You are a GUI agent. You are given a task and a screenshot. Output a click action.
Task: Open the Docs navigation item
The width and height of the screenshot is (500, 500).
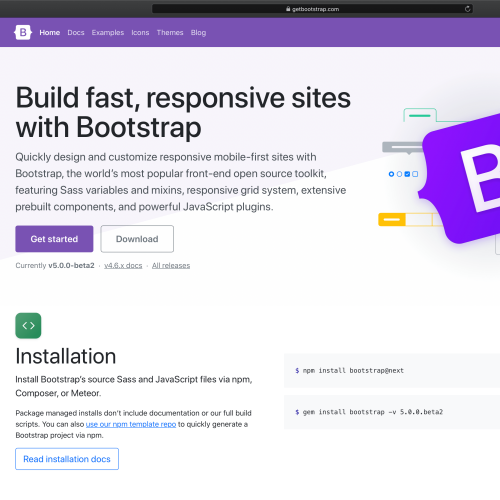click(76, 33)
